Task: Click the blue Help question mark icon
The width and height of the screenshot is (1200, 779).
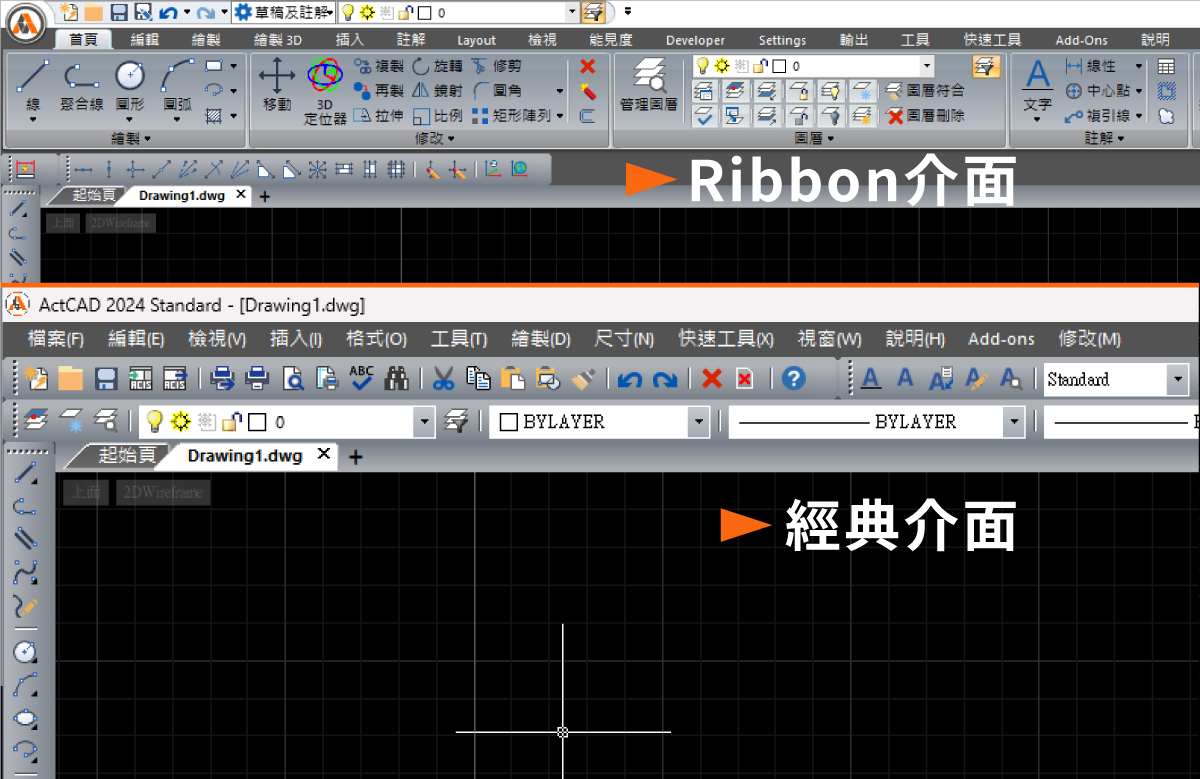Action: pos(794,378)
